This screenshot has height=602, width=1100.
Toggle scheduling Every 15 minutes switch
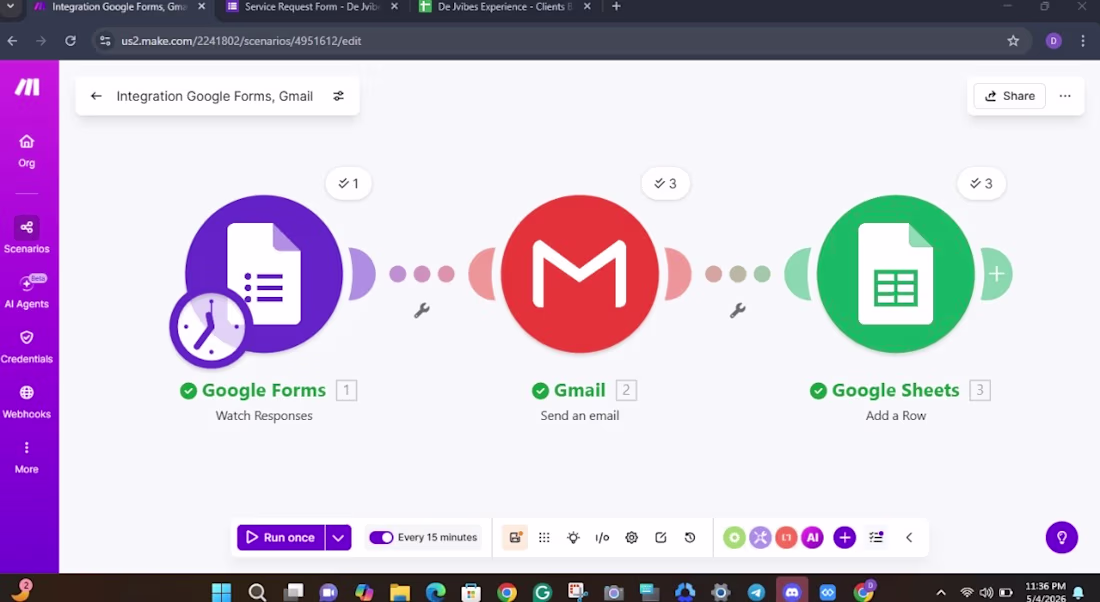381,537
